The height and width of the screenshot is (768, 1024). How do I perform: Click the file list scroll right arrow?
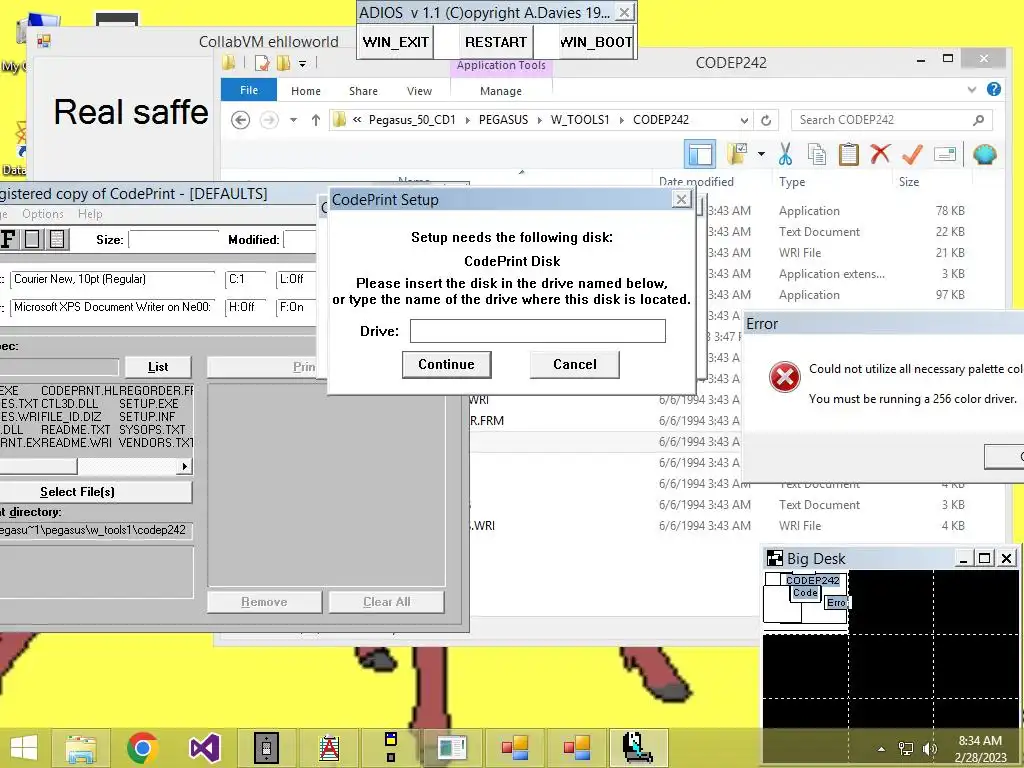click(185, 466)
